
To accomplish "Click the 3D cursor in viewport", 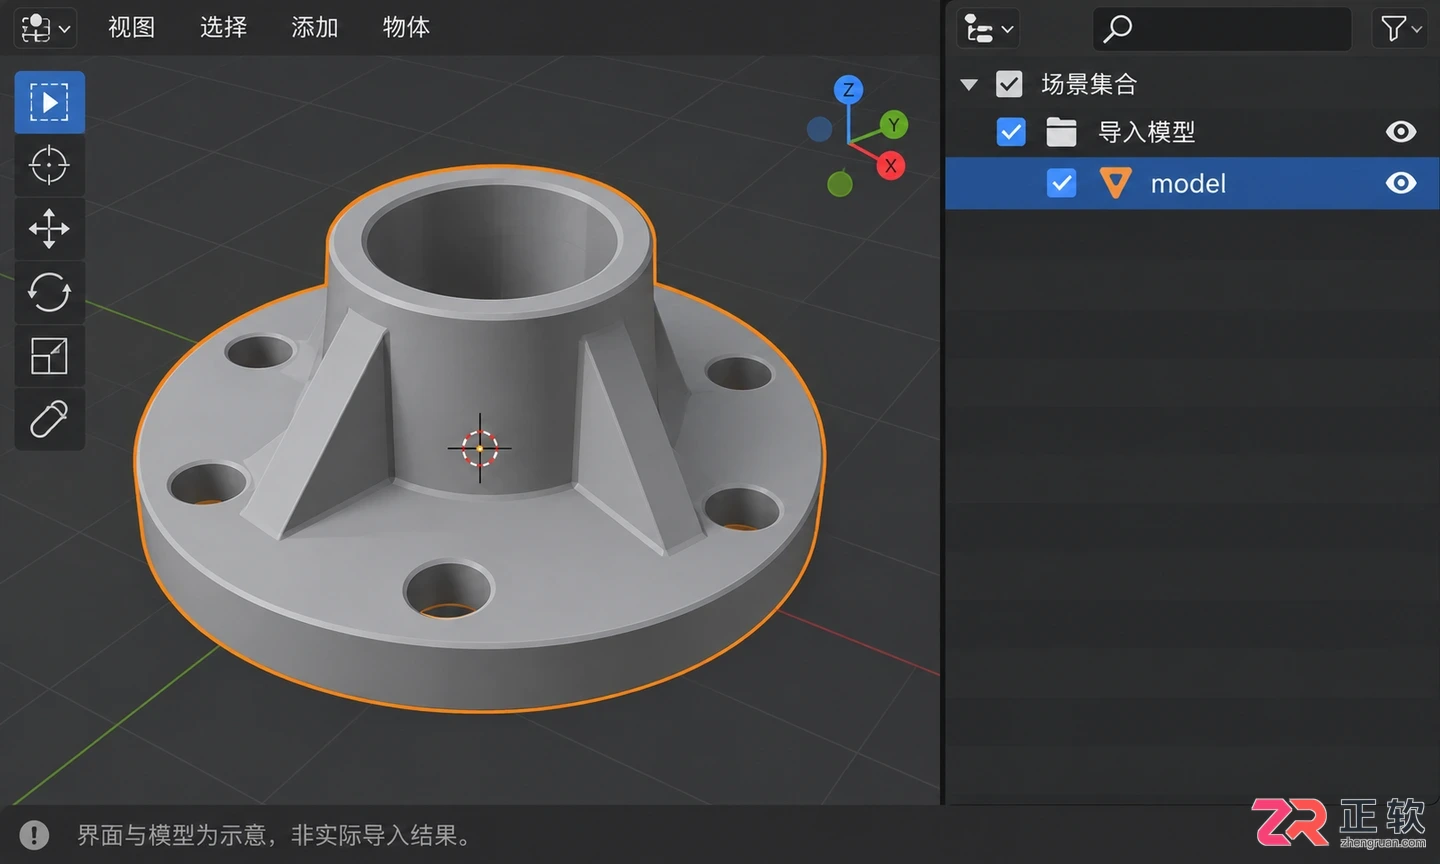I will [479, 448].
